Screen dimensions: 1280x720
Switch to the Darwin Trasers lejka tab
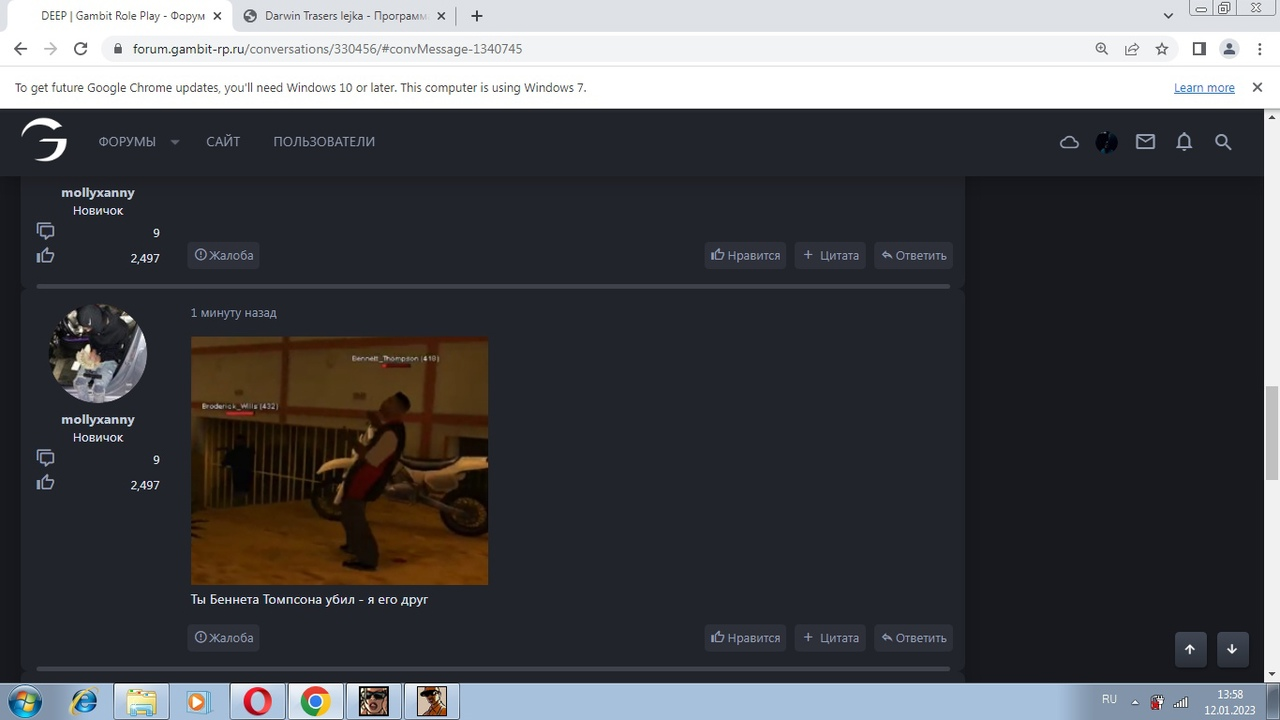click(x=346, y=16)
